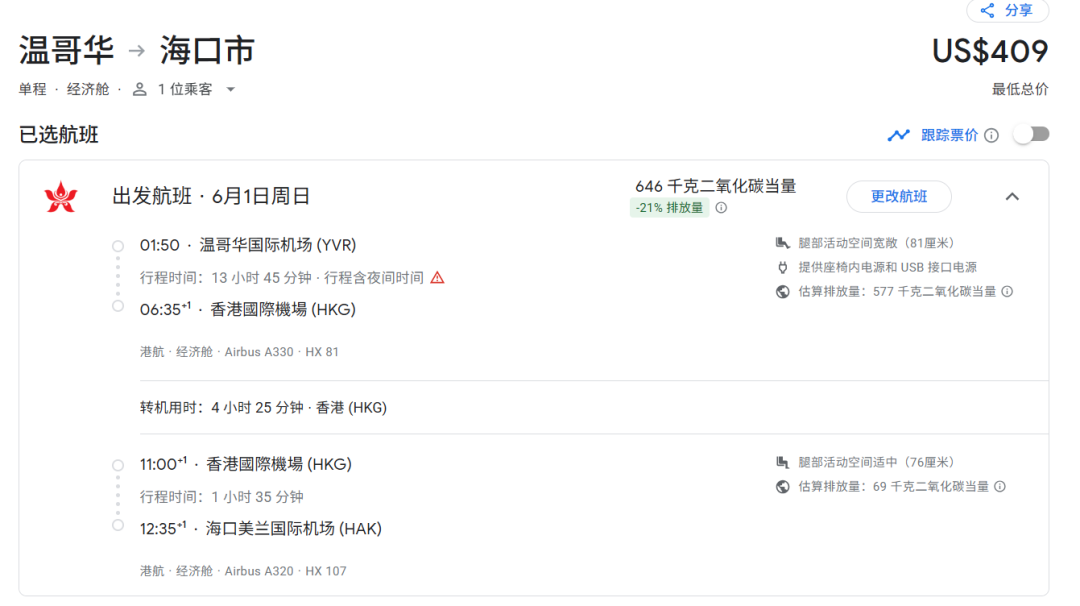The image size is (1080, 606).
Task: Click the one-way trip type label
Action: pos(32,89)
